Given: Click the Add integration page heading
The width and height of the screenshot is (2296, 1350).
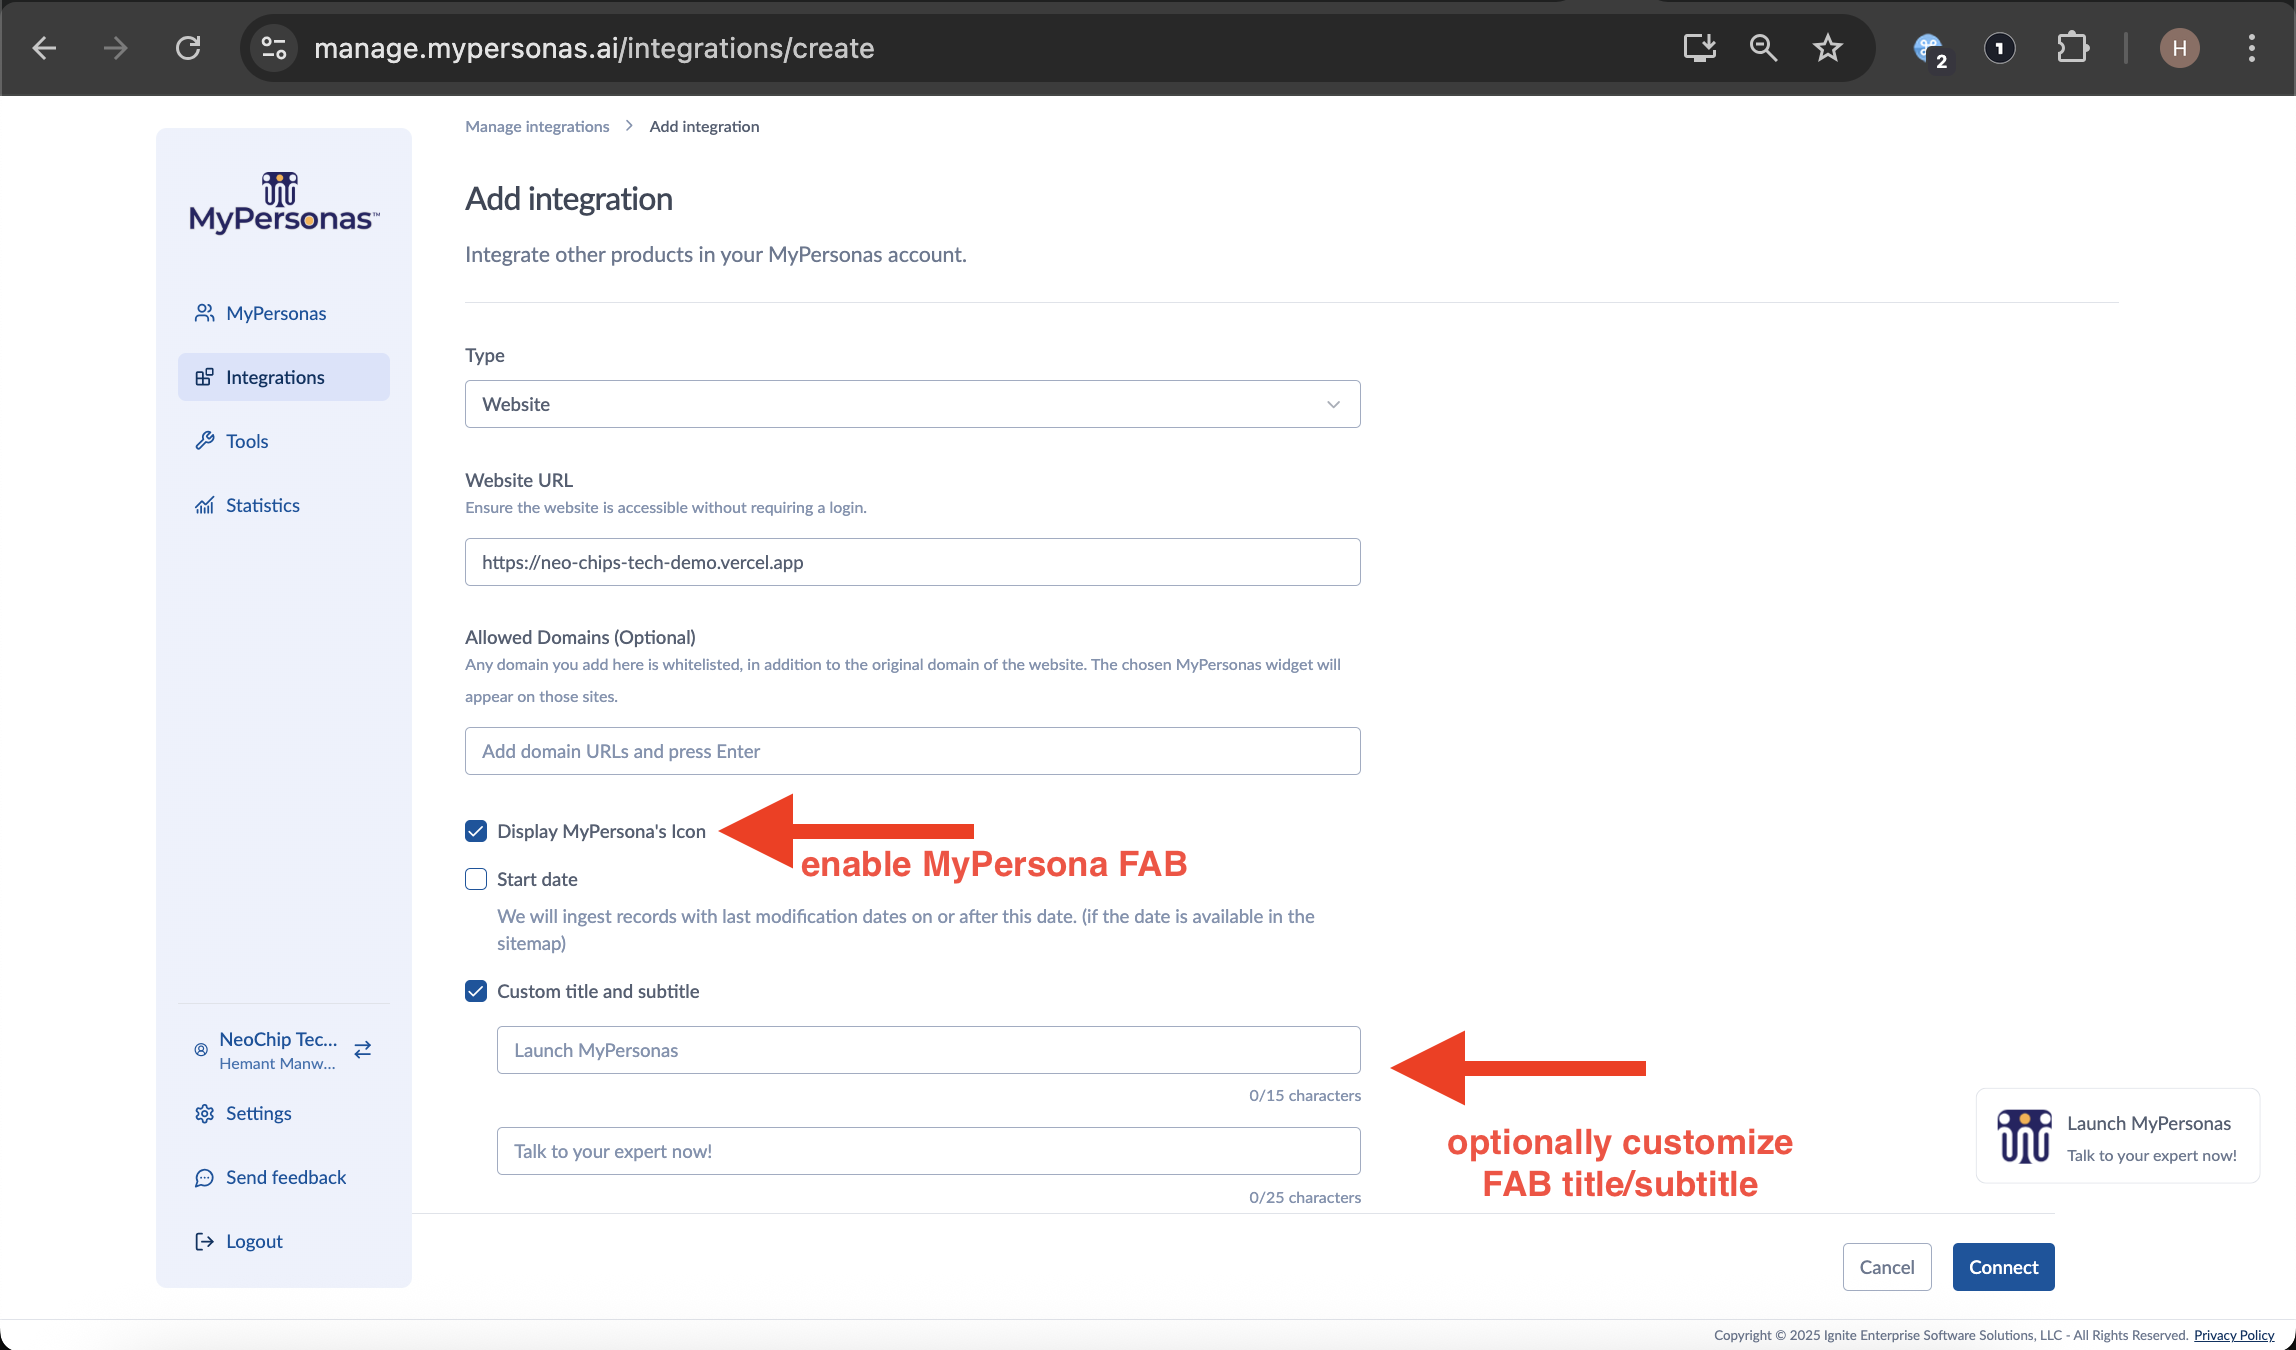Looking at the screenshot, I should (x=569, y=199).
